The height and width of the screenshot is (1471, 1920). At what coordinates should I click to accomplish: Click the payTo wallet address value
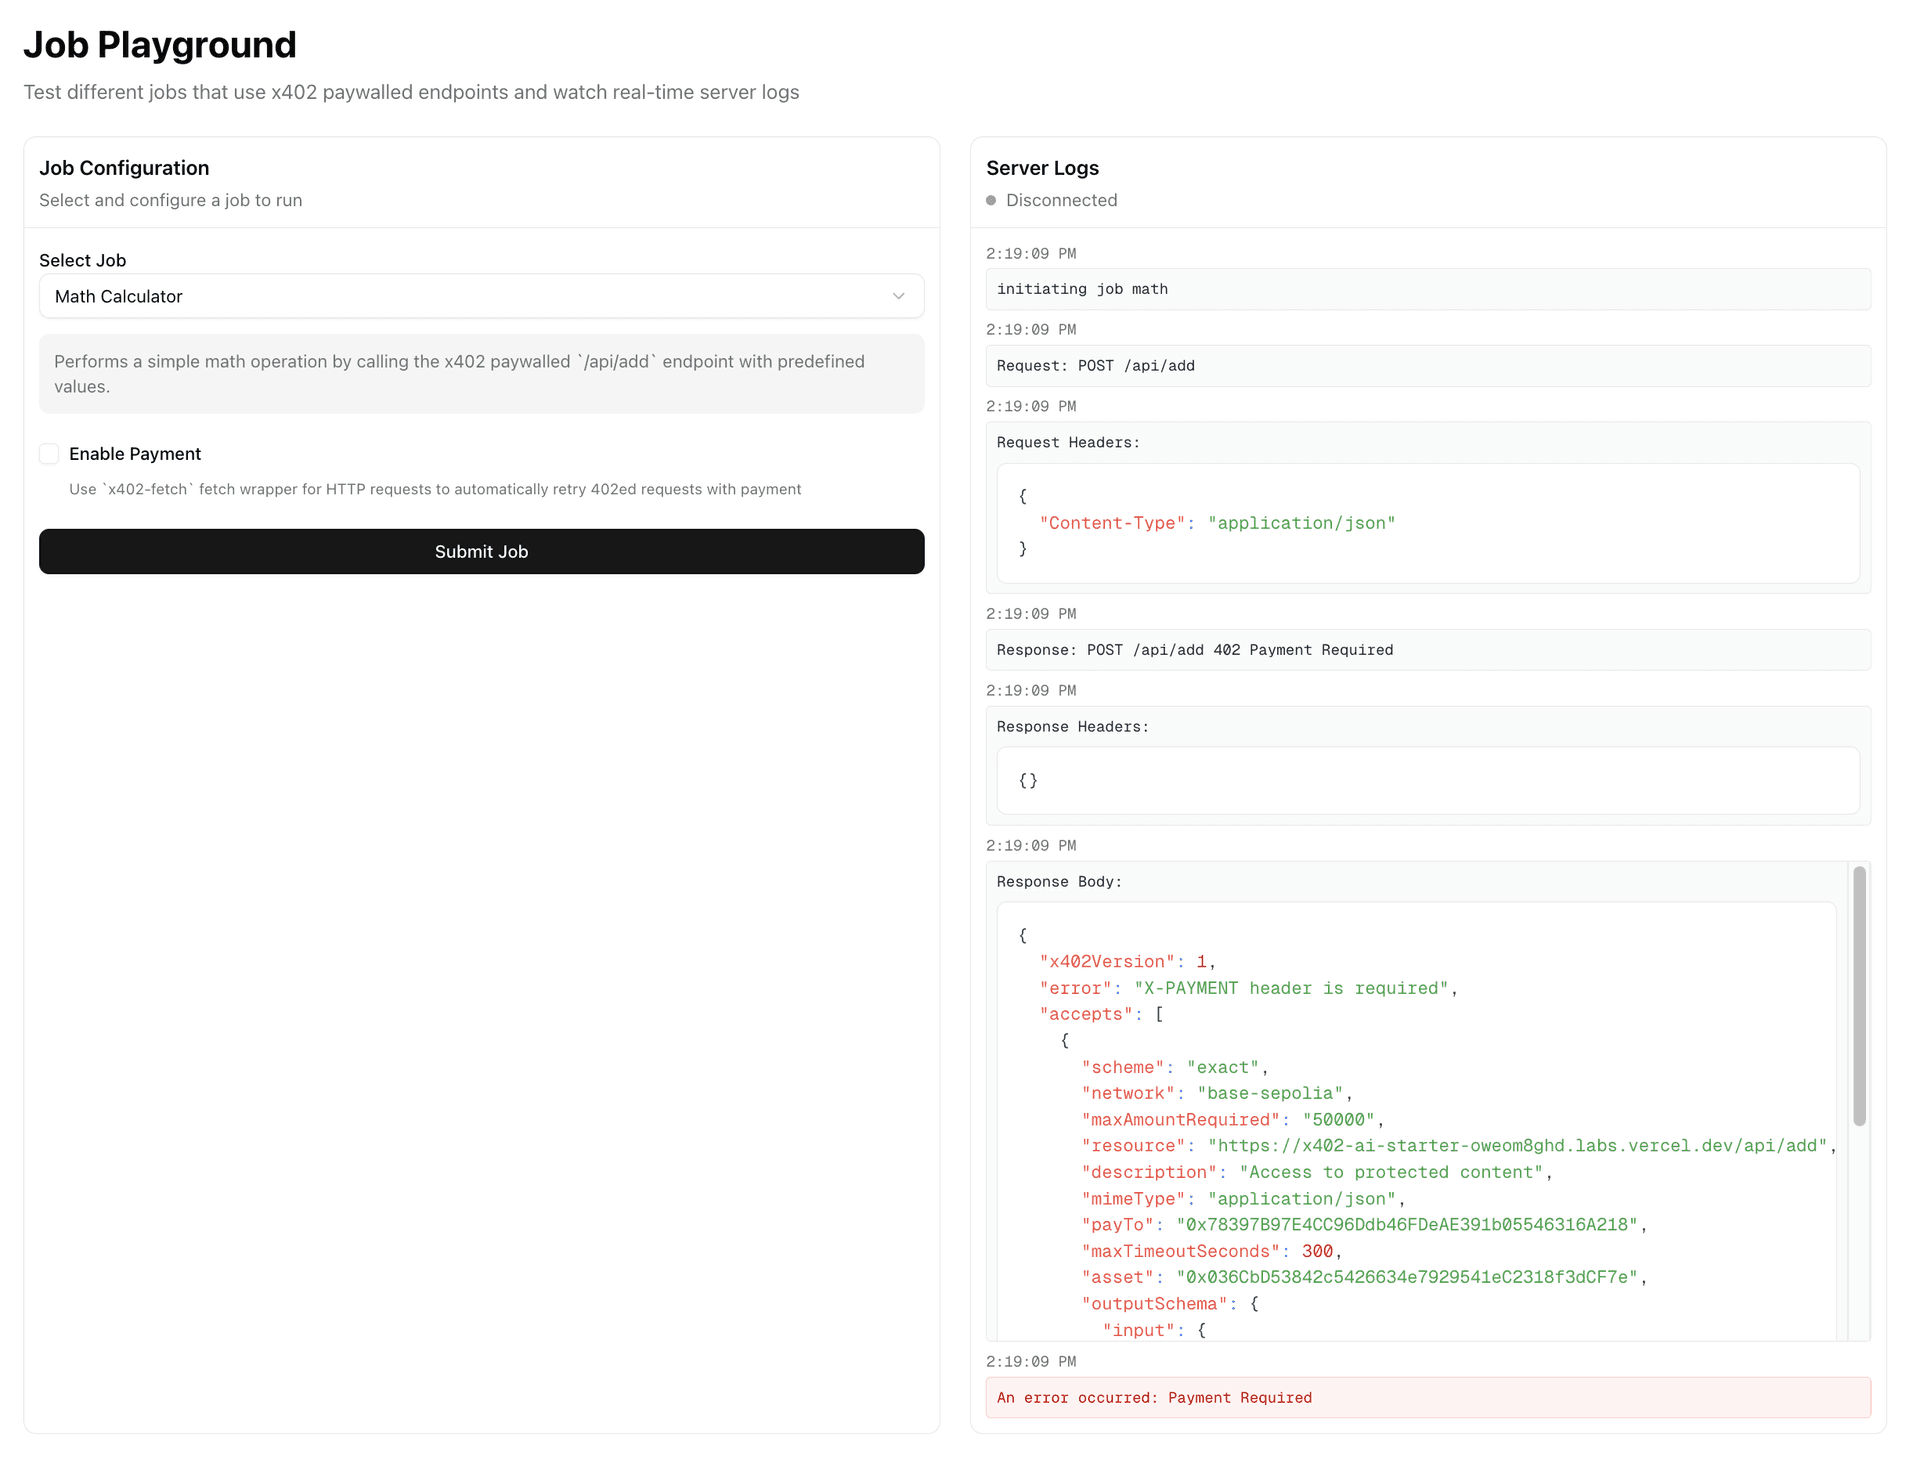(1406, 1225)
